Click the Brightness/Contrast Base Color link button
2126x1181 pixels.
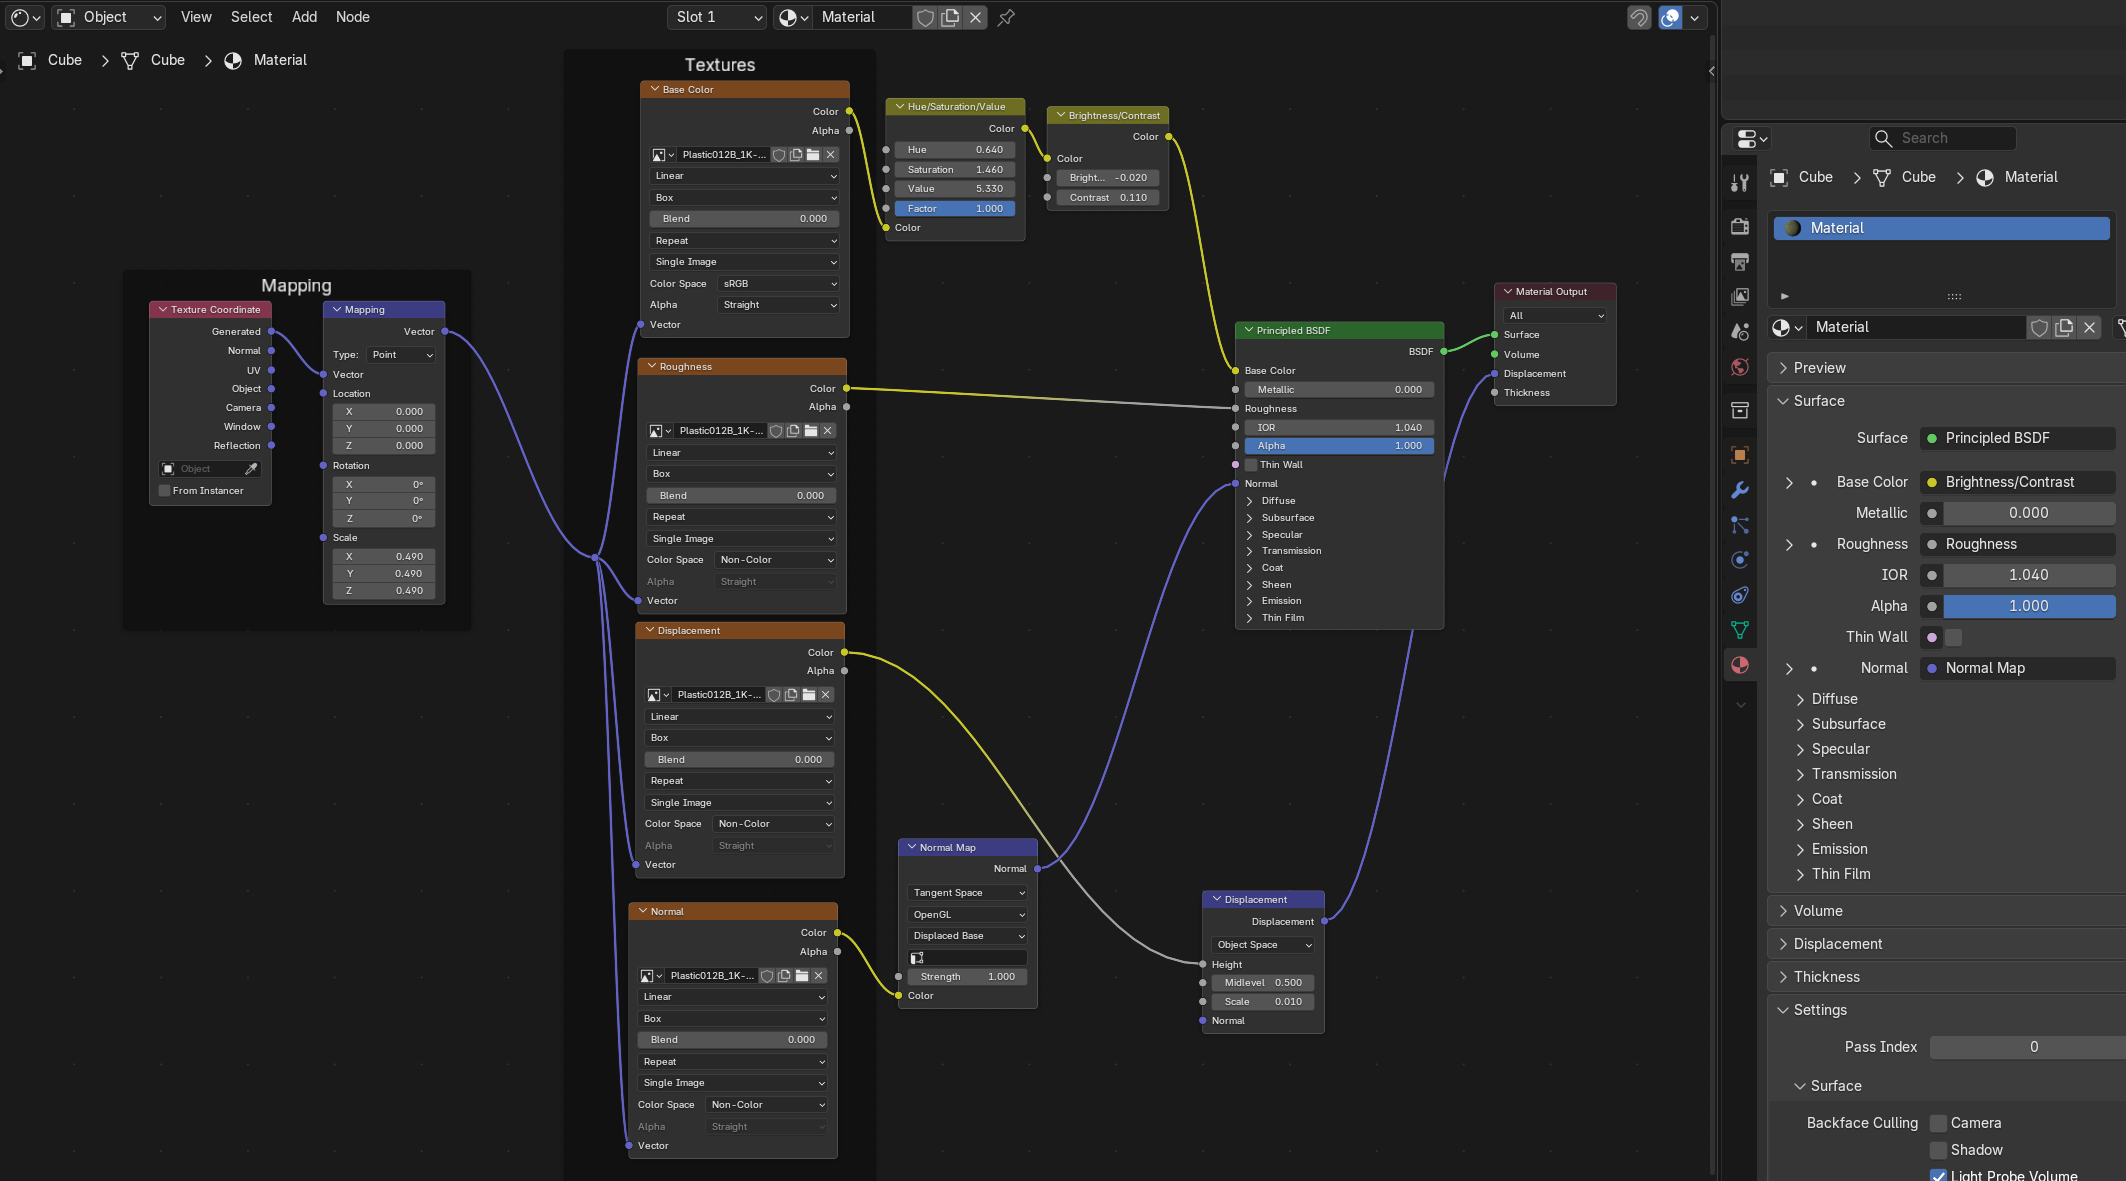click(2018, 482)
